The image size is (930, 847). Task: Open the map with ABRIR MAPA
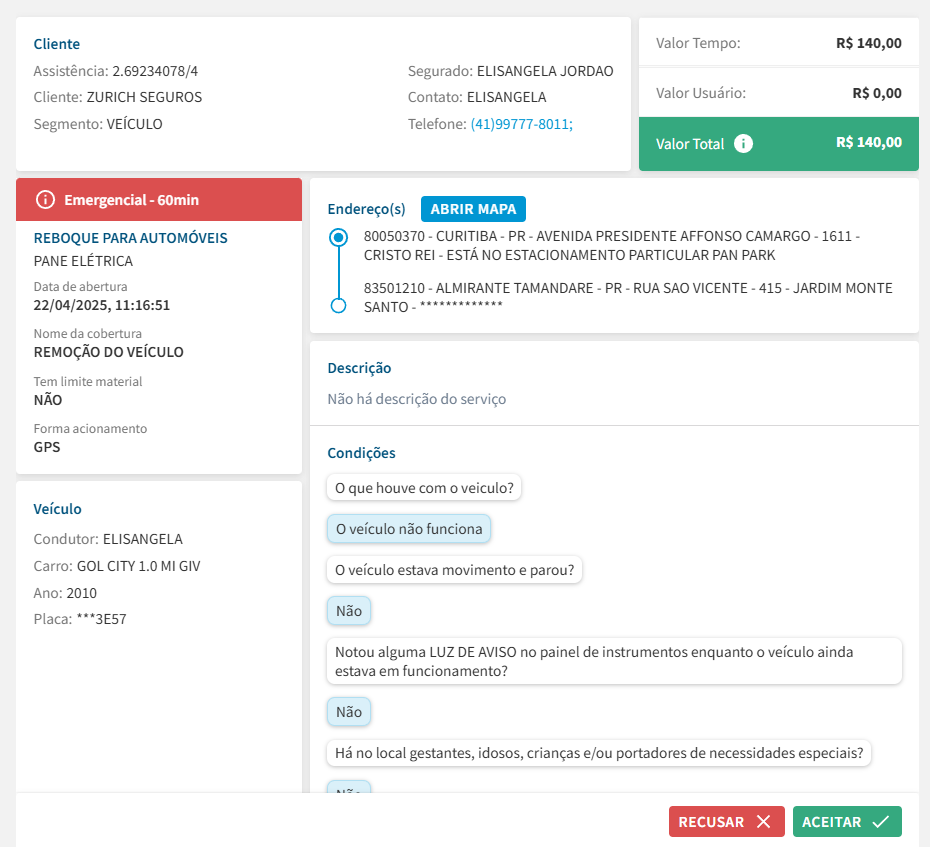473,209
